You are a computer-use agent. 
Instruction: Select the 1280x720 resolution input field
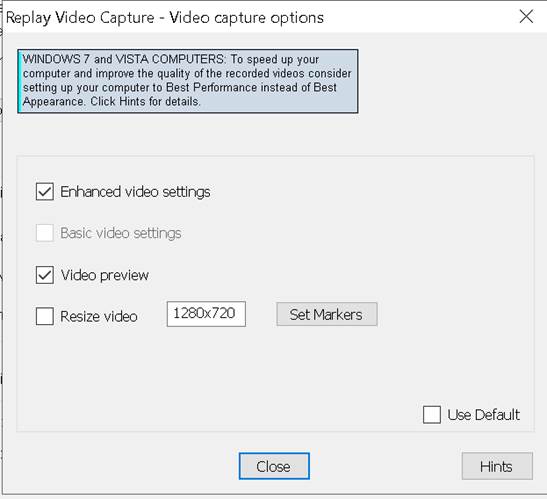click(x=206, y=314)
